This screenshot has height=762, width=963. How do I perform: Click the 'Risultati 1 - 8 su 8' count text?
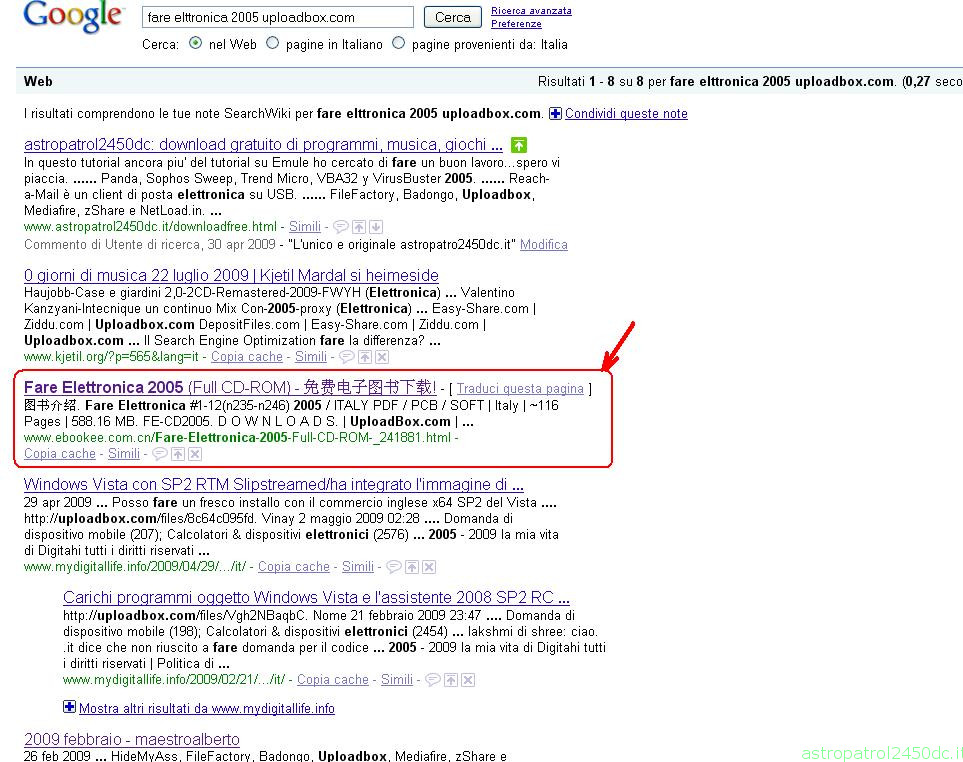591,82
